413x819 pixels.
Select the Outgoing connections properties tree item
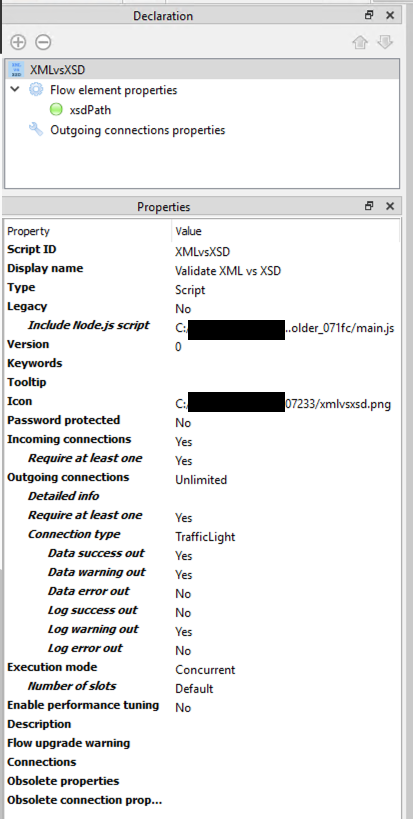pos(137,130)
